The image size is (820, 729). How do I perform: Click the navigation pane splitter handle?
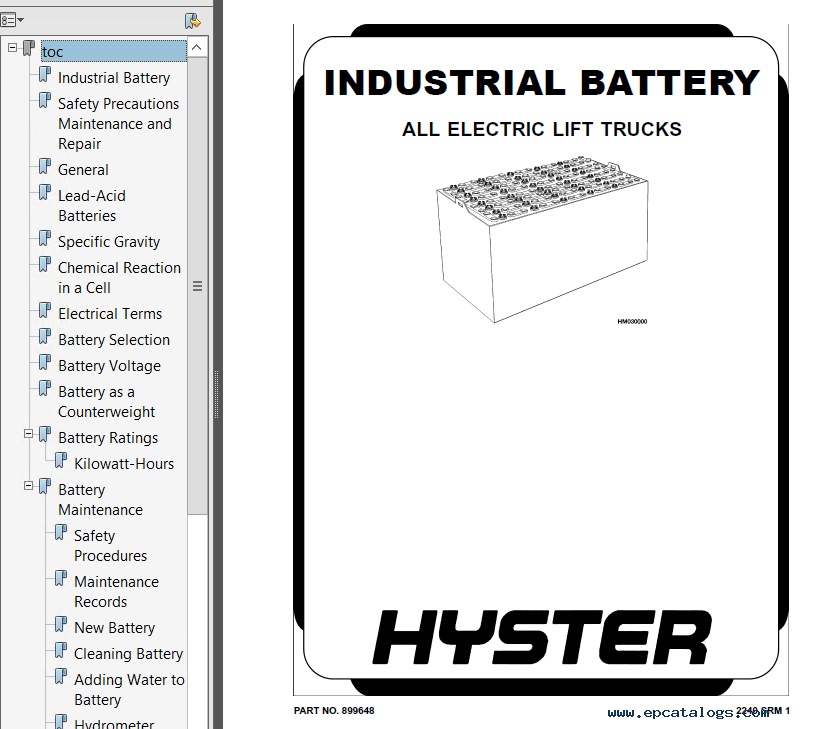click(x=217, y=395)
